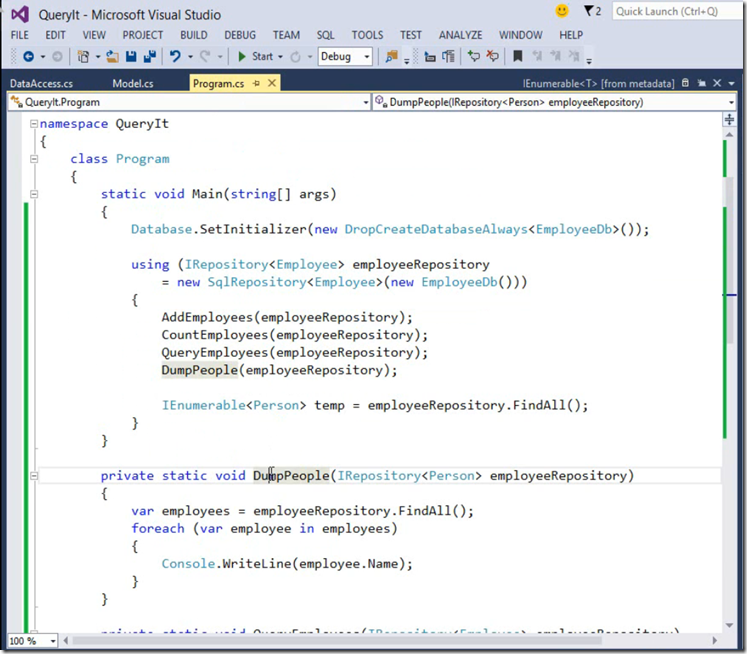Image resolution: width=747 pixels, height=654 pixels.
Task: Switch to the Model.cs tab
Action: (133, 83)
